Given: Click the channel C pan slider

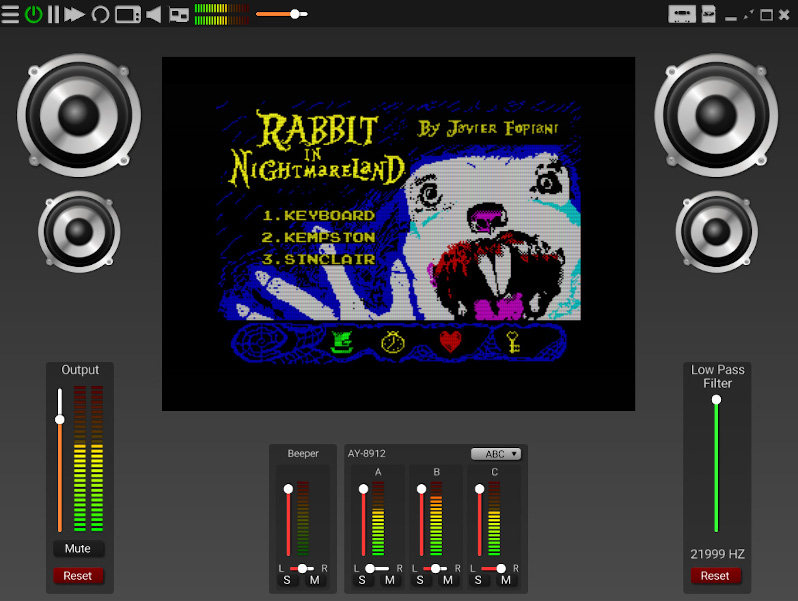Looking at the screenshot, I should coord(493,568).
